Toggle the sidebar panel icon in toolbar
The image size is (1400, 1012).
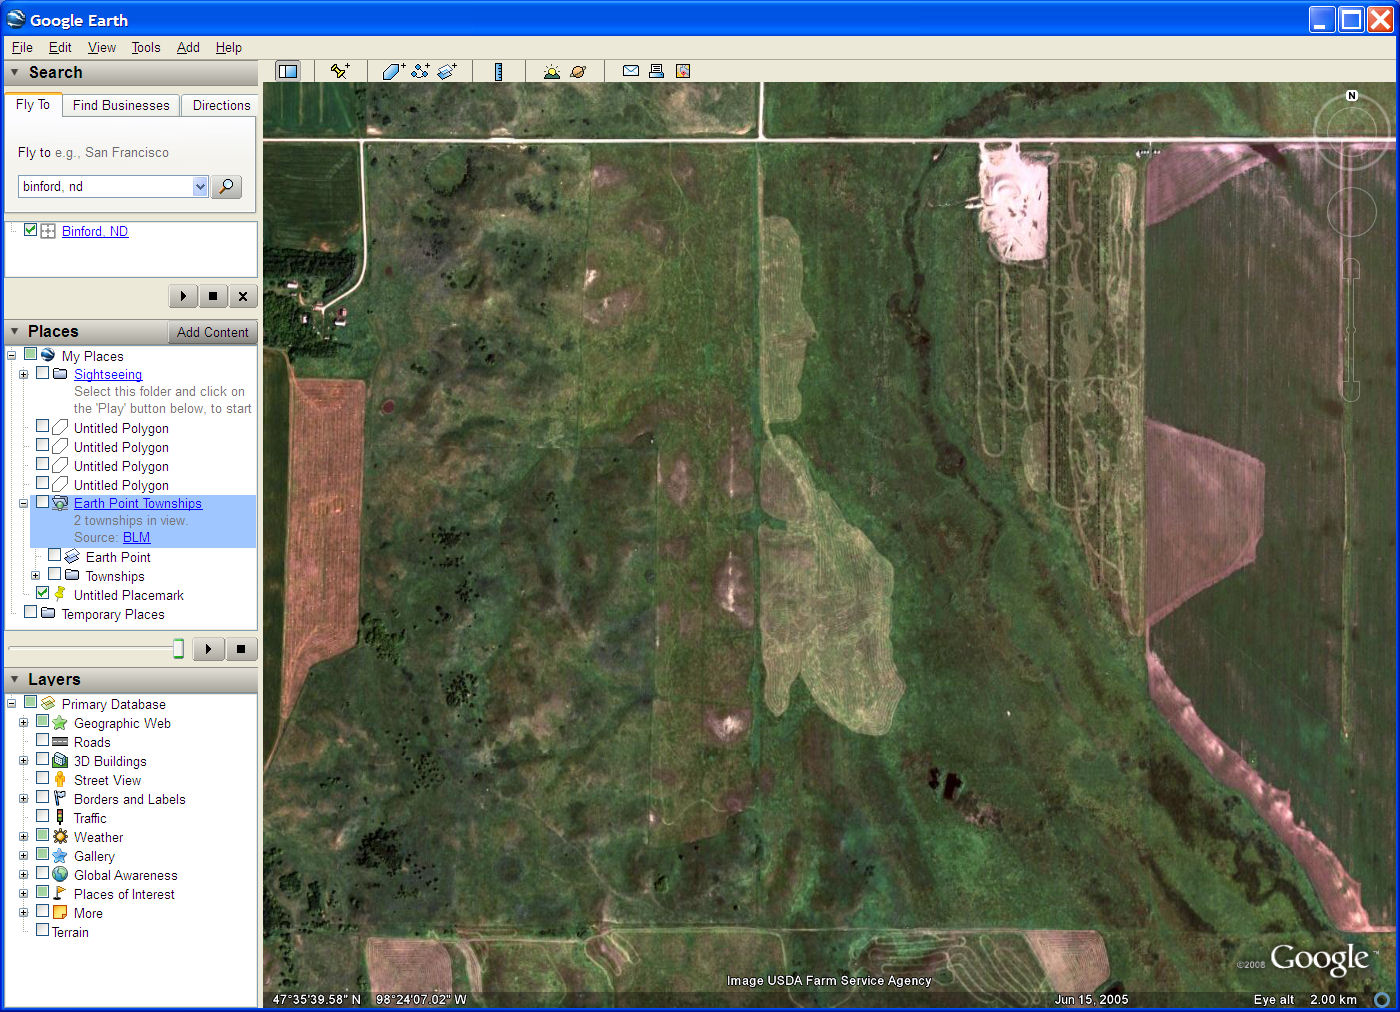288,71
